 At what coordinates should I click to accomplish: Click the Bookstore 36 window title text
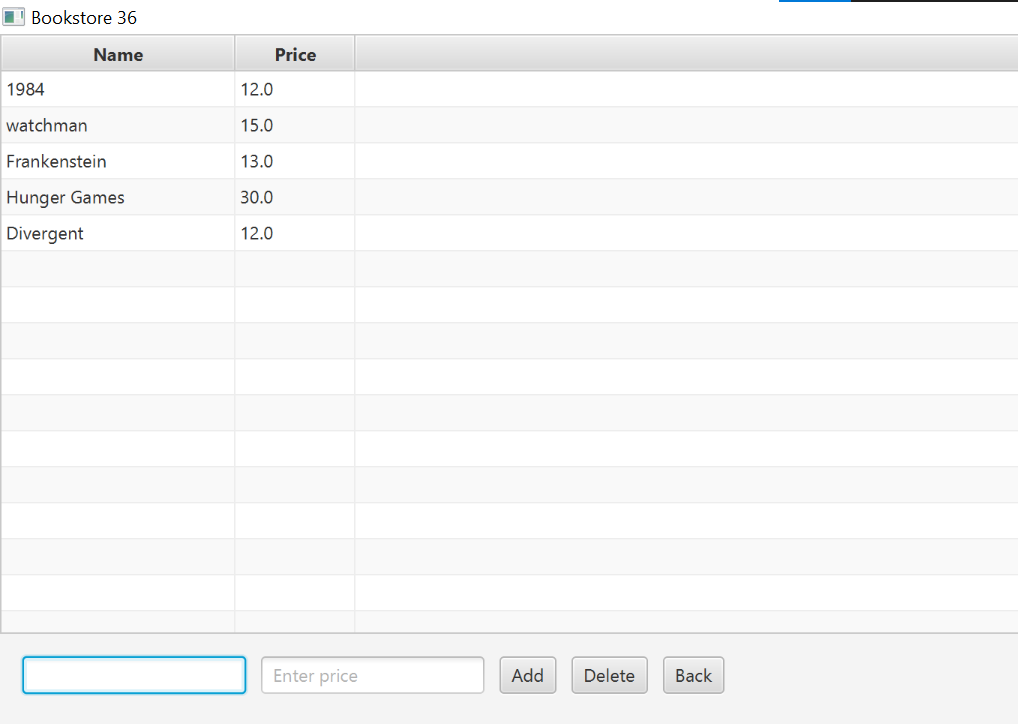coord(84,18)
